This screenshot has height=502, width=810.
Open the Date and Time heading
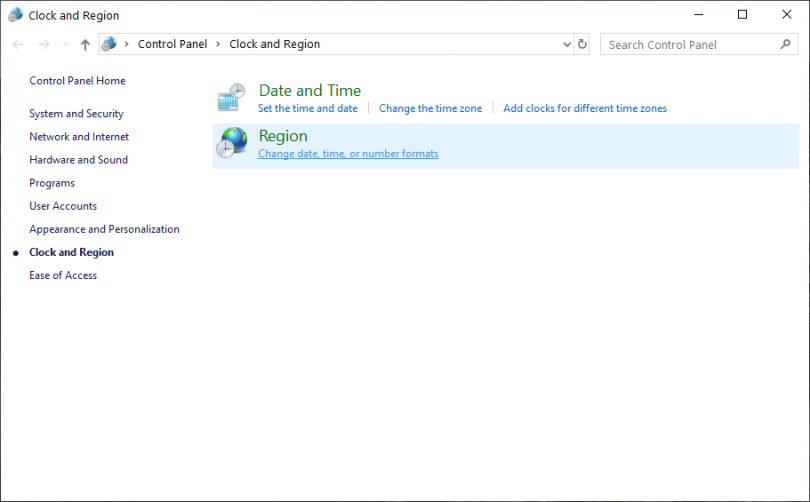point(309,90)
